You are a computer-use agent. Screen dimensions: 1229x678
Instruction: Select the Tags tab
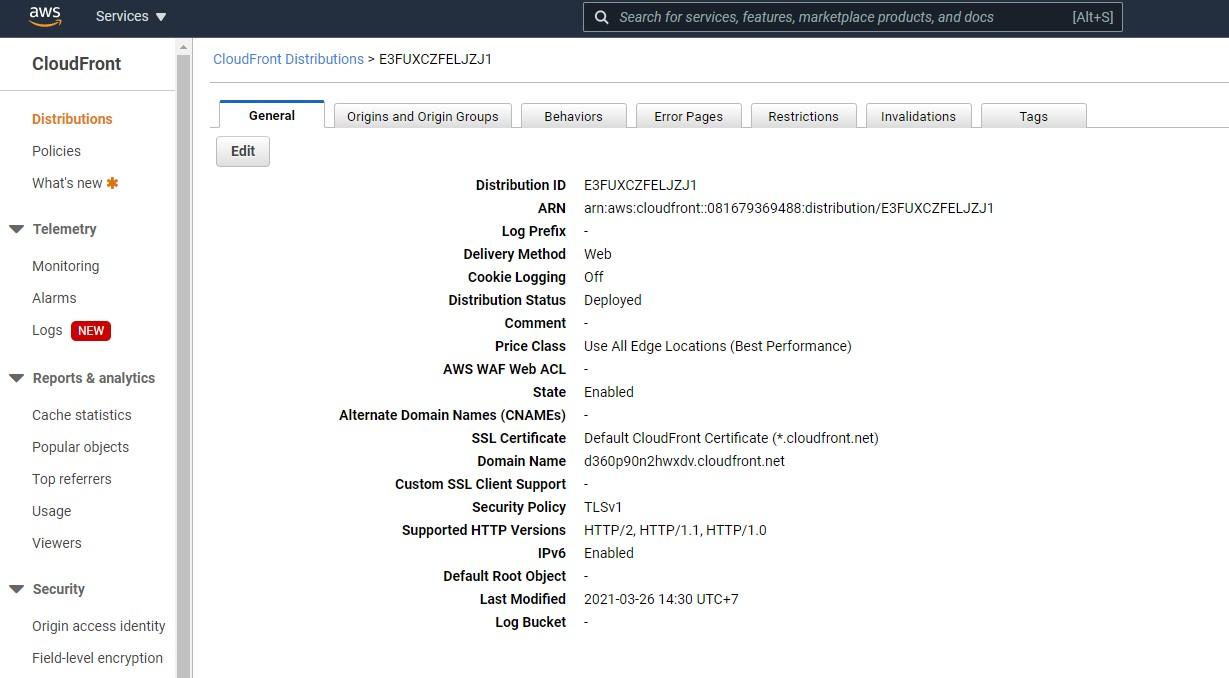click(x=1033, y=116)
